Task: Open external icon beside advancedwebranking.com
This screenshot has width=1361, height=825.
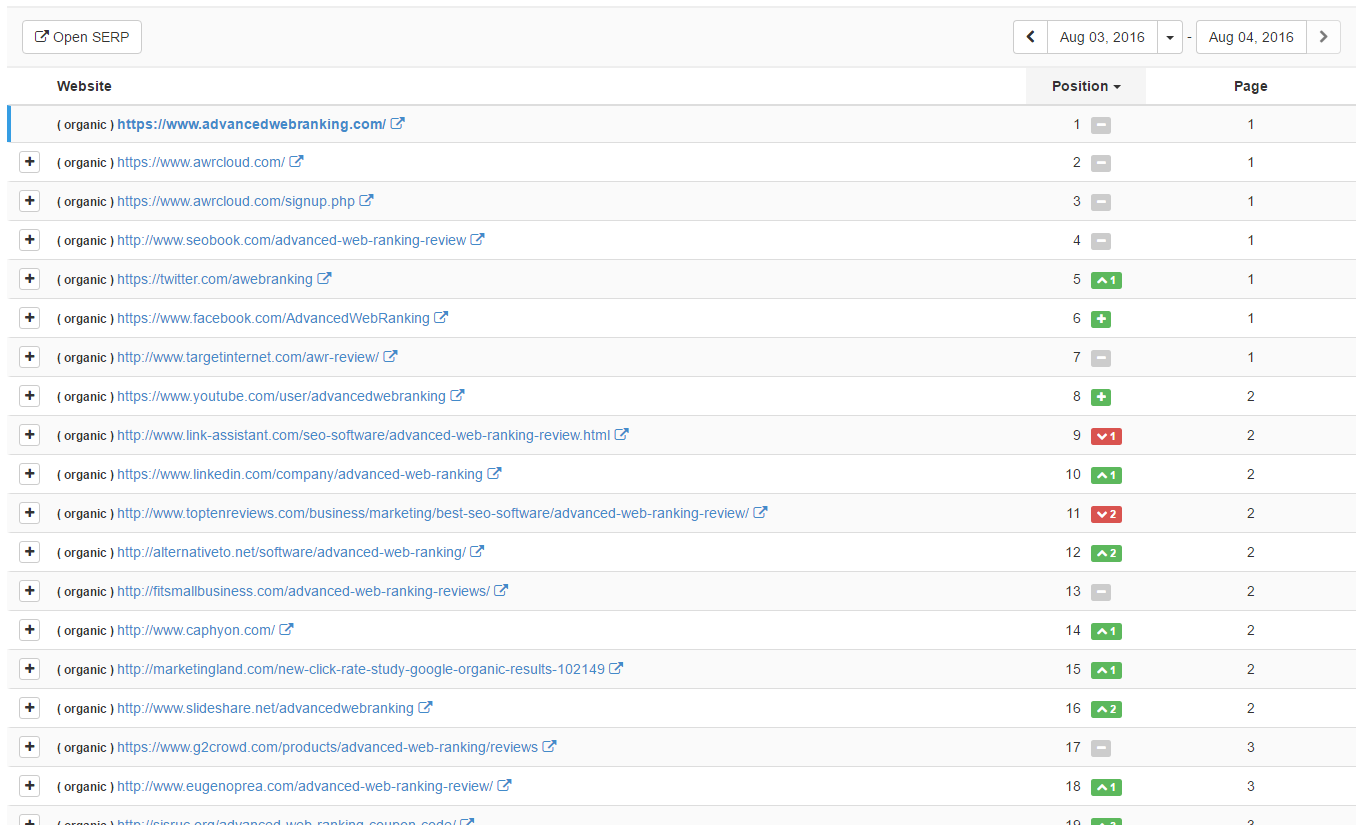Action: click(x=398, y=124)
